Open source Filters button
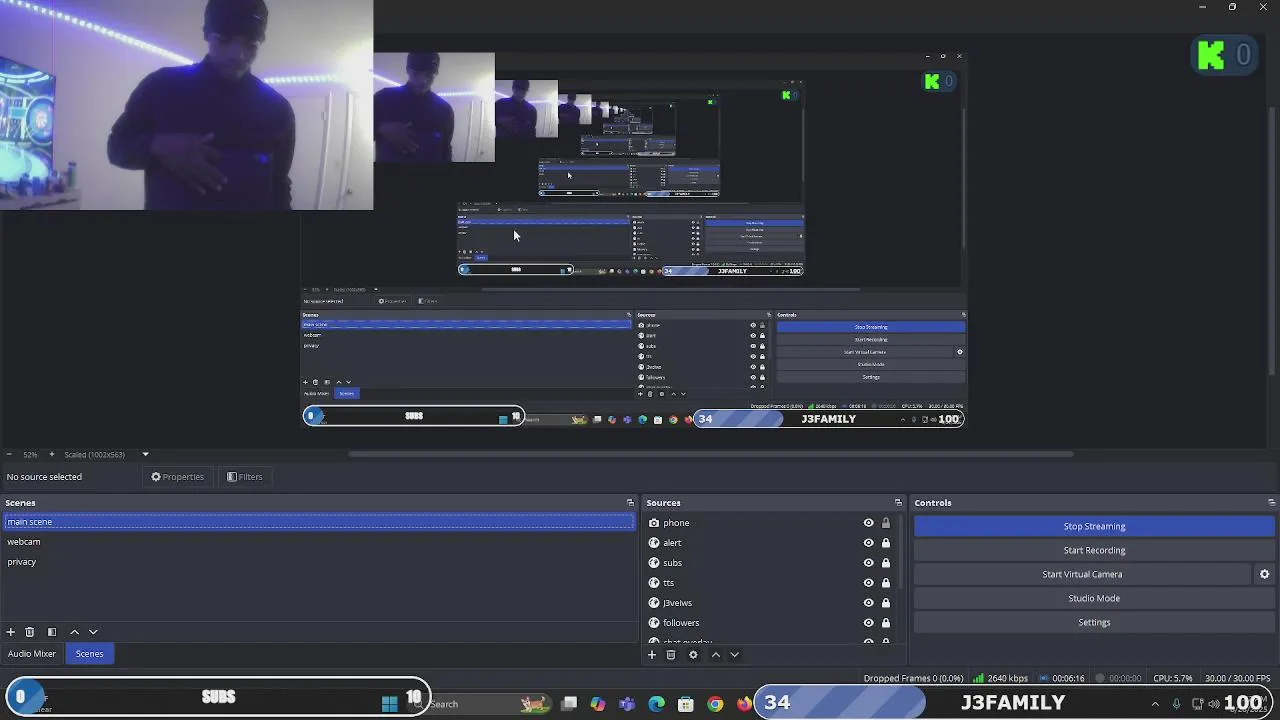Viewport: 1280px width, 720px height. click(245, 477)
